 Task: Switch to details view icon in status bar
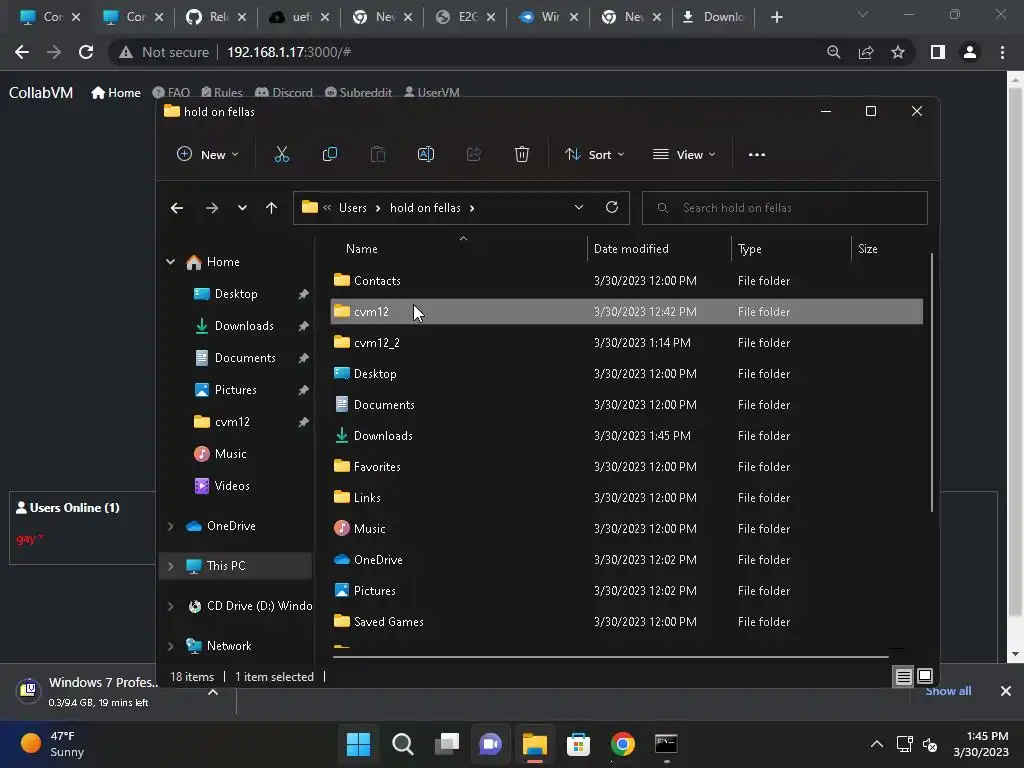903,677
